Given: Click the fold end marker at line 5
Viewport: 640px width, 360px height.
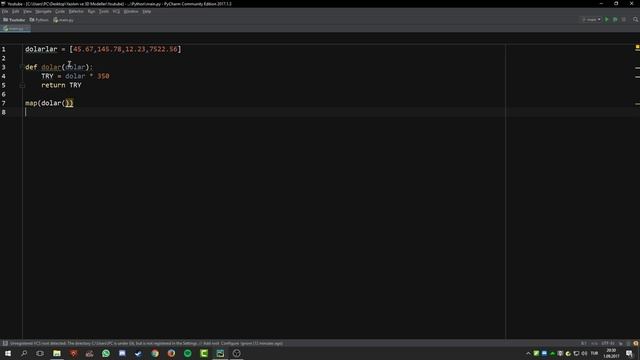Looking at the screenshot, I should coord(22,85).
